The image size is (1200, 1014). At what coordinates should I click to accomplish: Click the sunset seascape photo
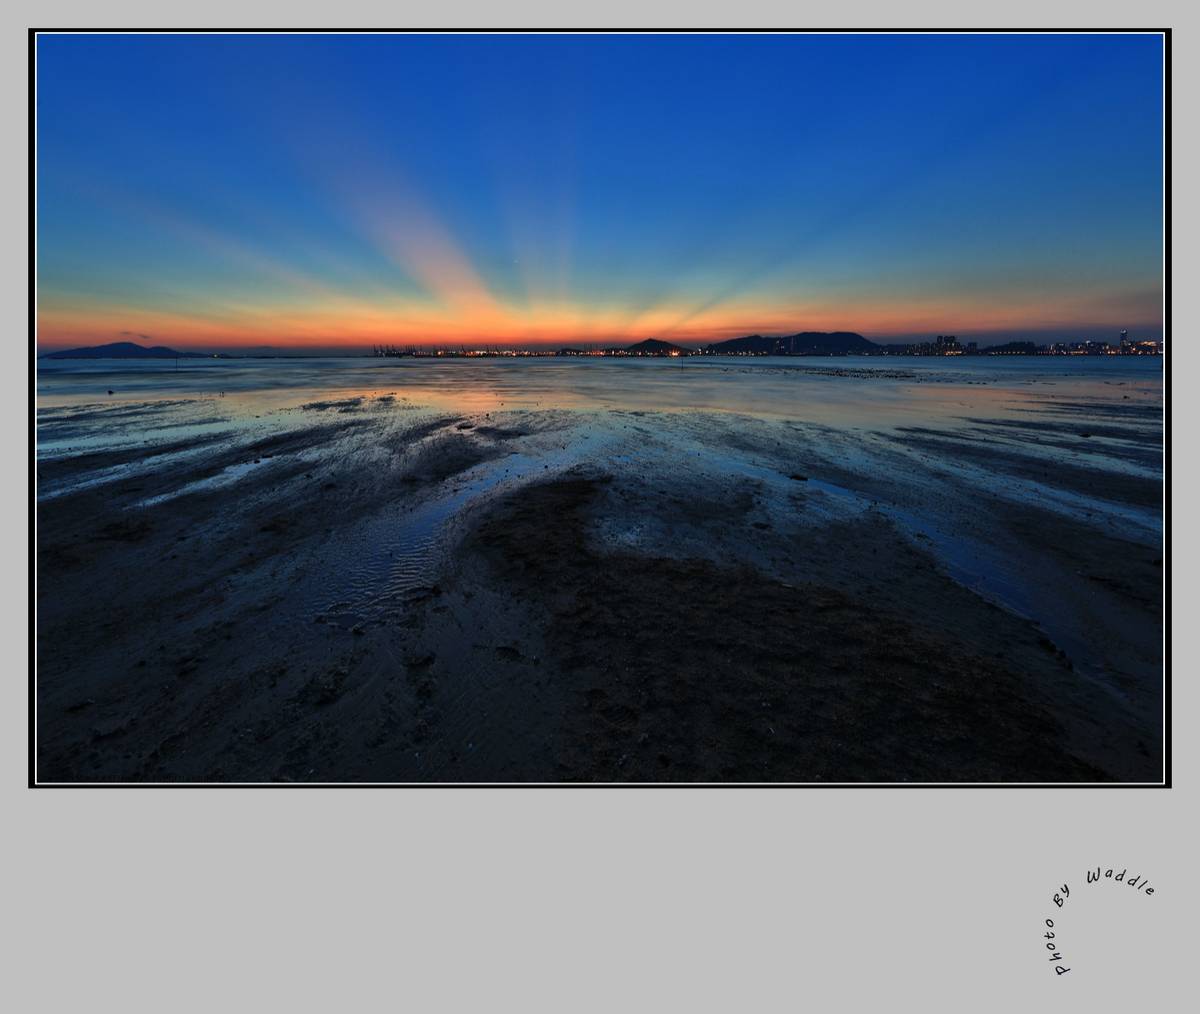pyautogui.click(x=600, y=408)
